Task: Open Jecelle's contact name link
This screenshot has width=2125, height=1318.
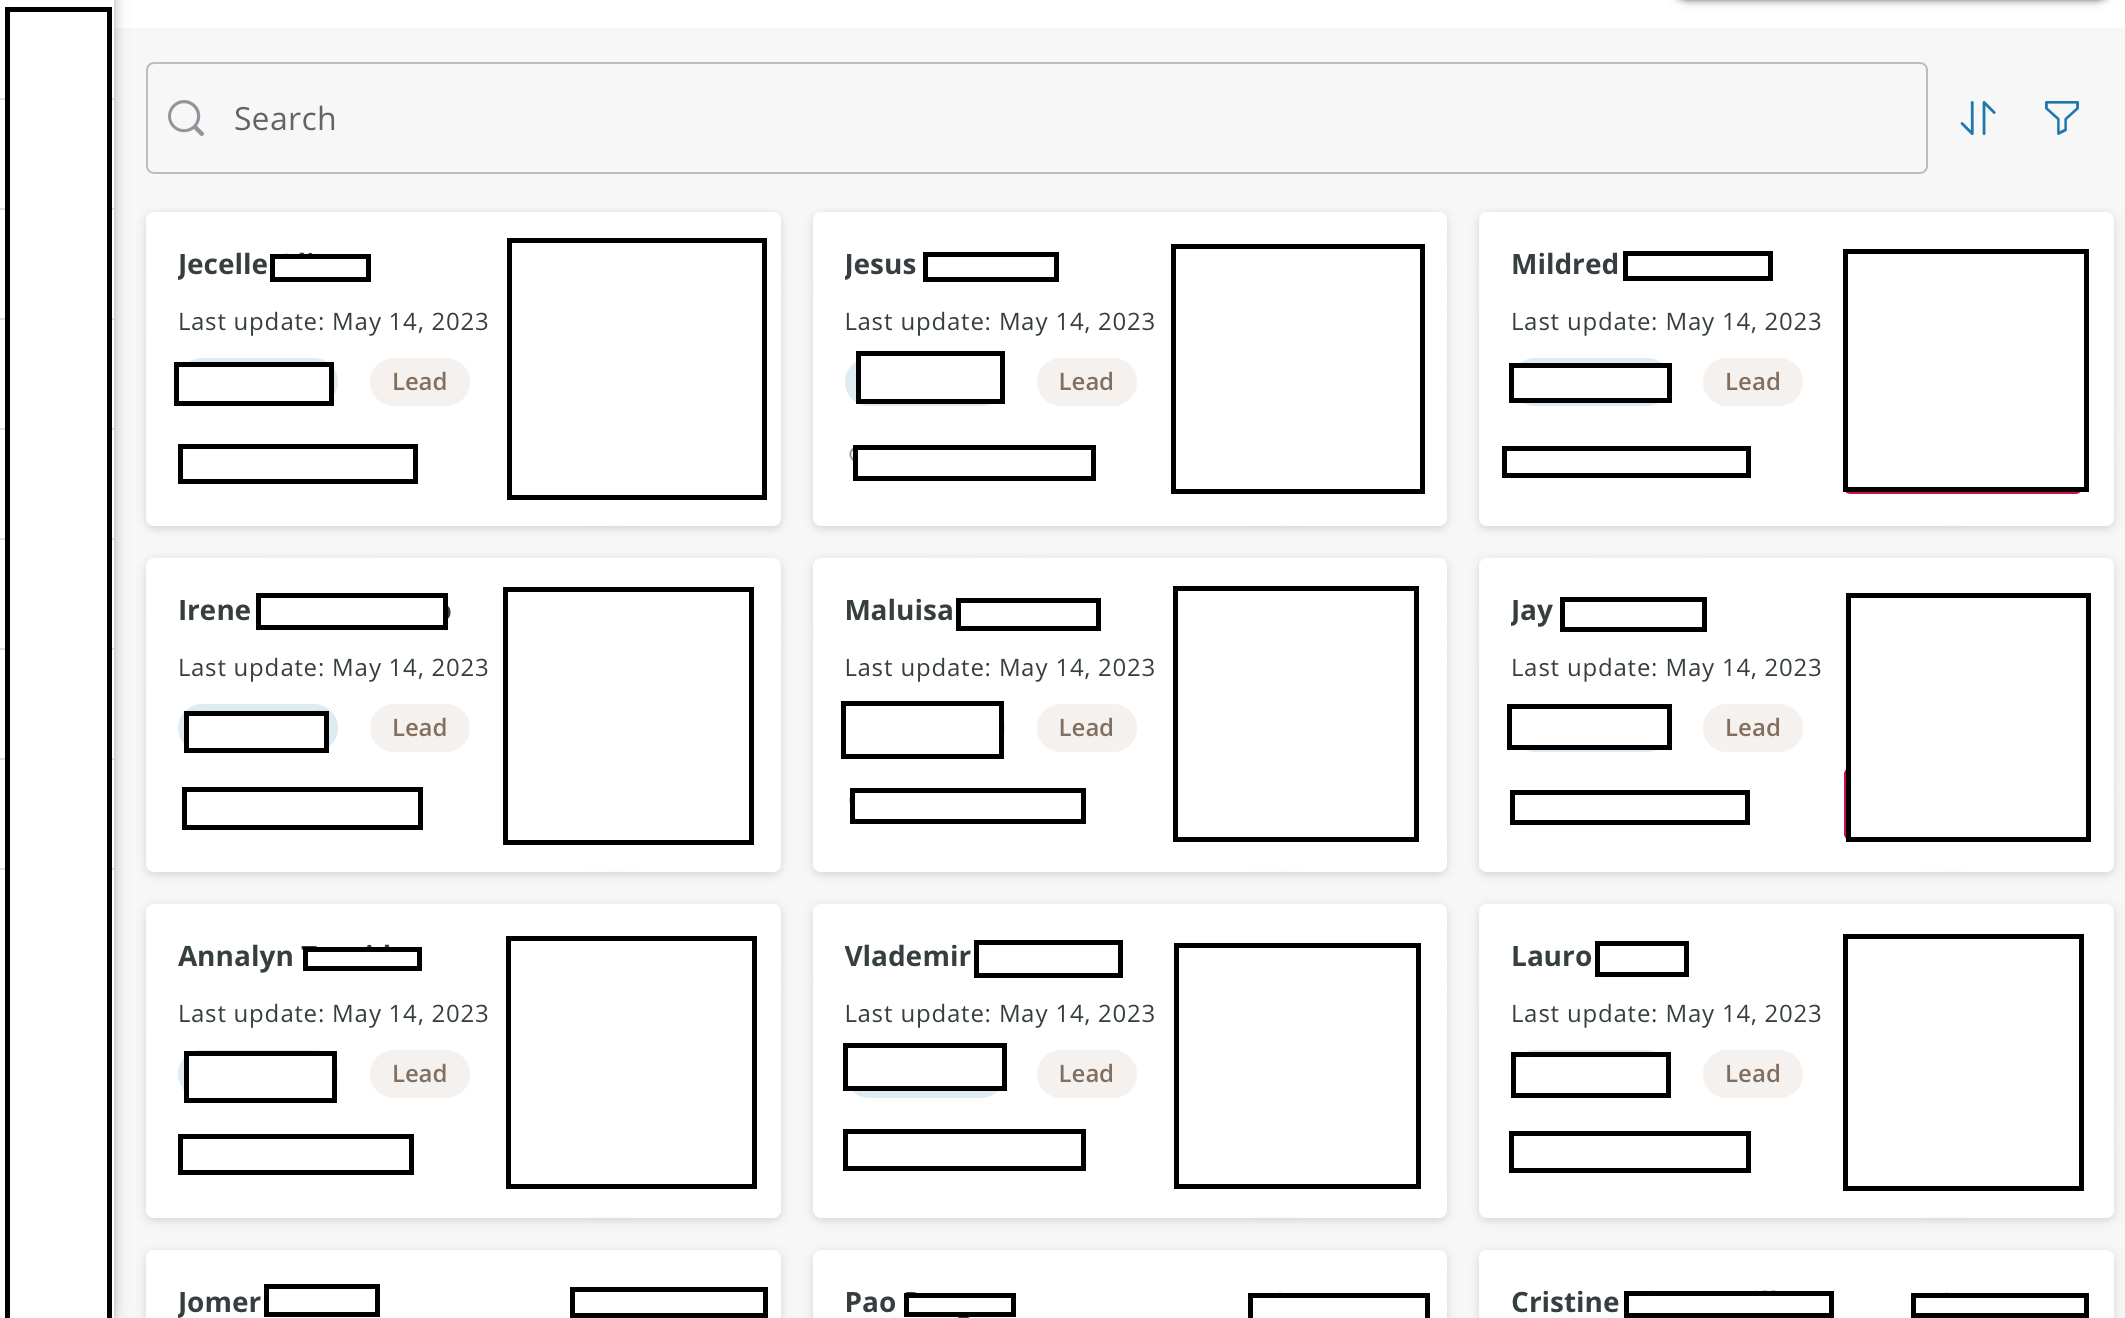Action: (224, 264)
